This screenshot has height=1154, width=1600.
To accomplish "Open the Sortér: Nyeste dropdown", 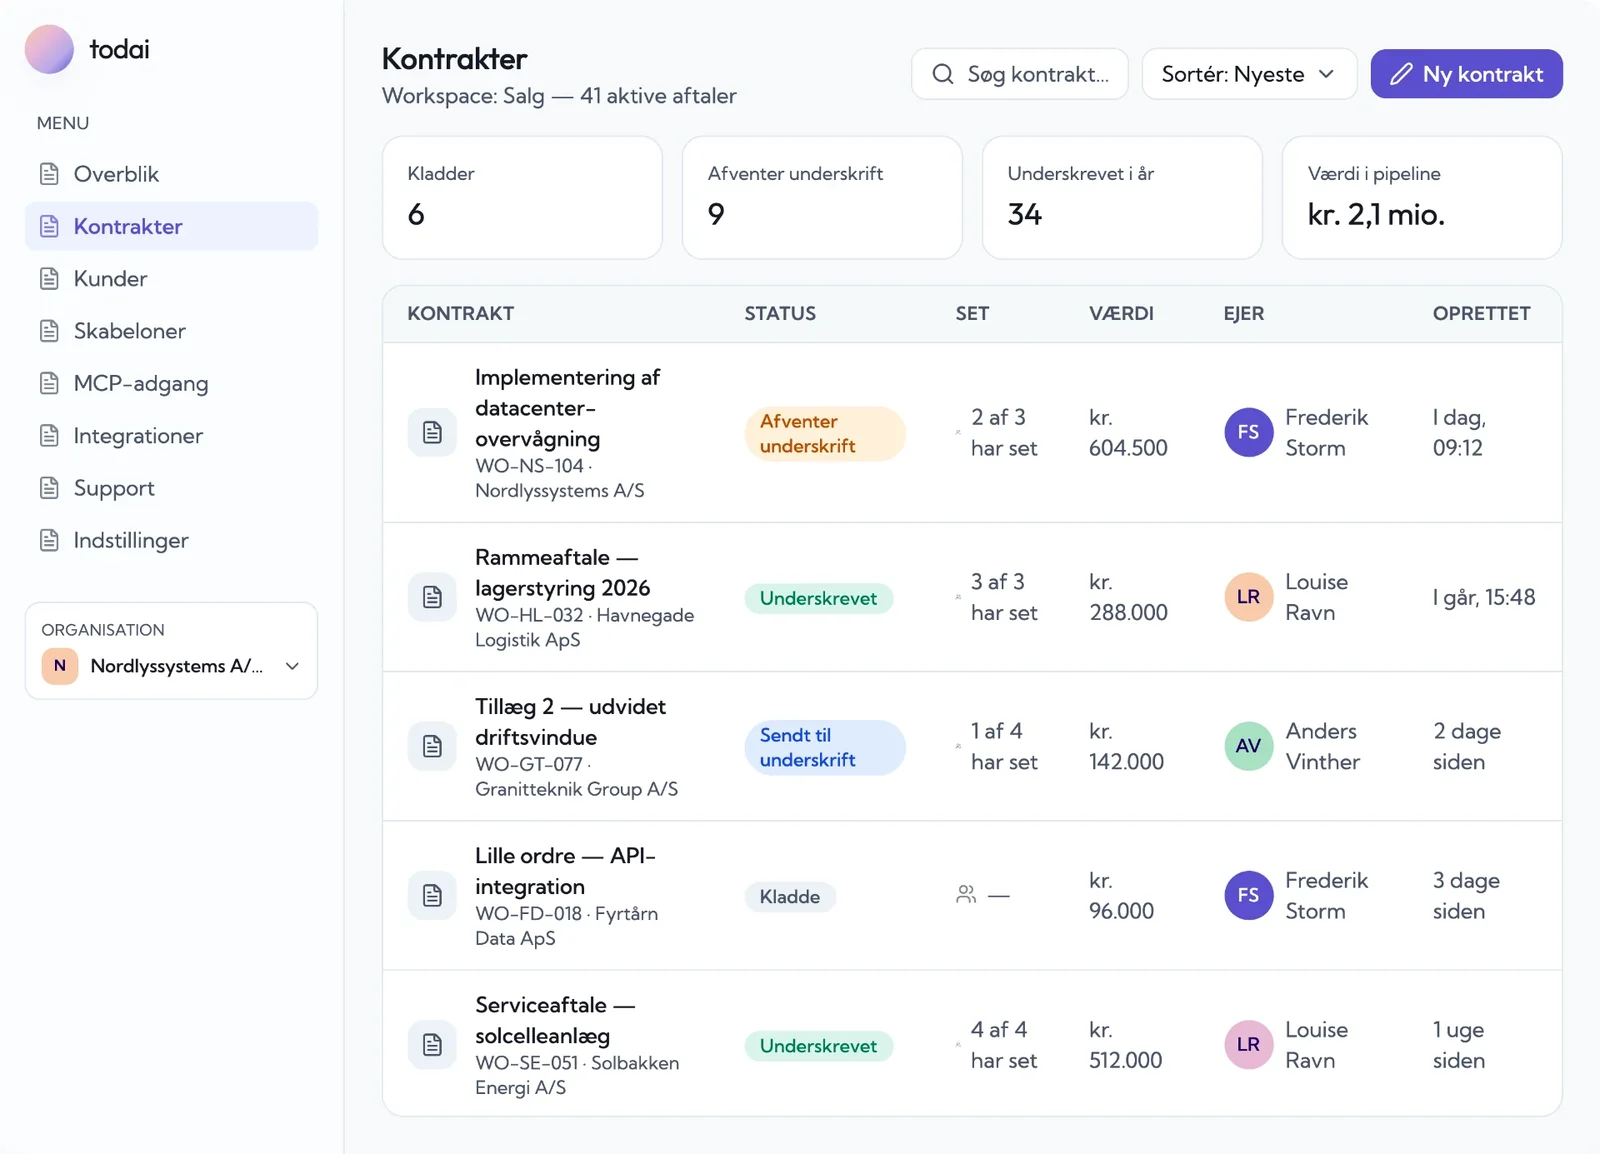I will 1249,74.
